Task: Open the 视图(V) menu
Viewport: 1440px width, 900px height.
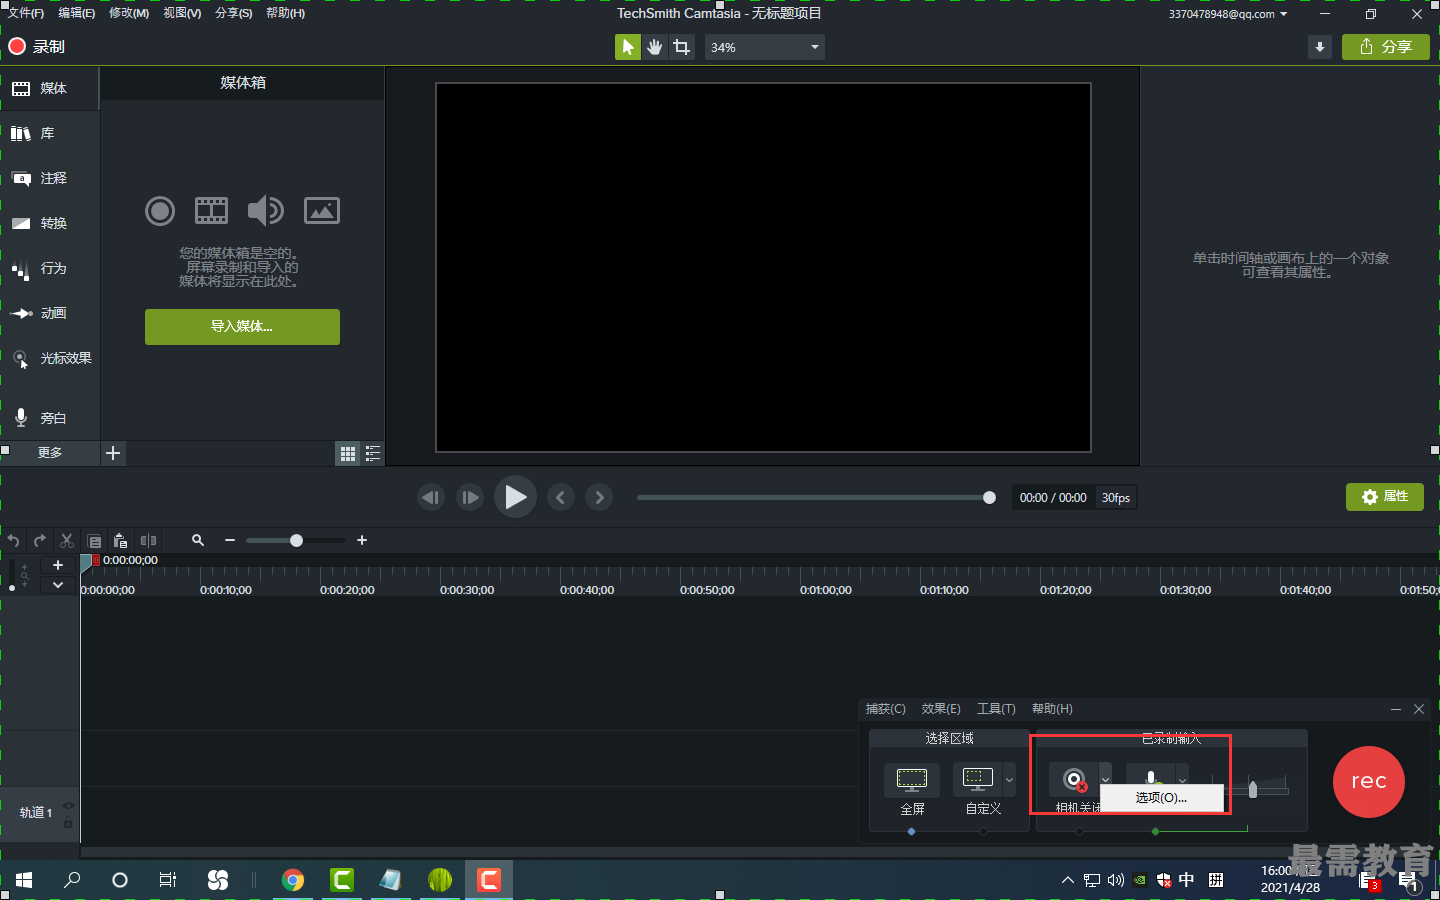Action: [x=182, y=13]
